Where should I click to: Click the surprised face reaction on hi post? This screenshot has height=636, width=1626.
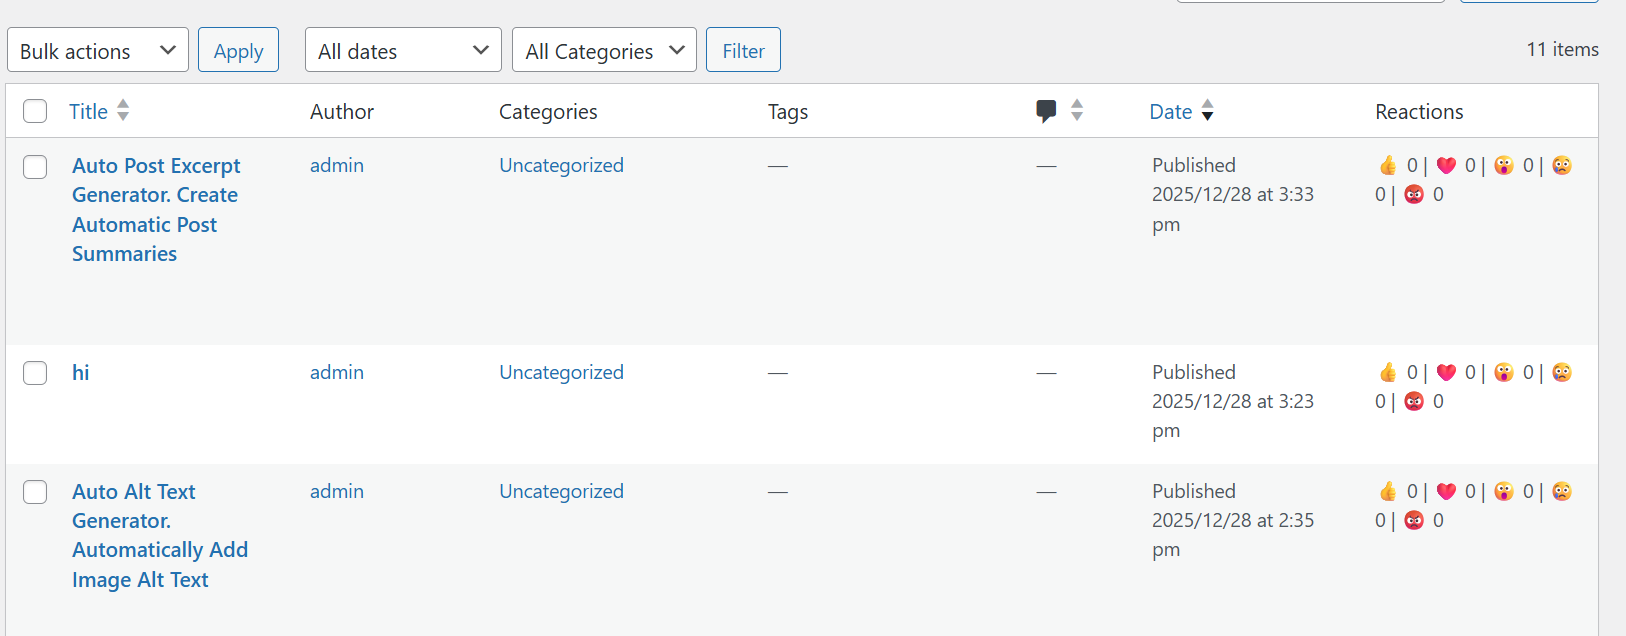[1504, 373]
